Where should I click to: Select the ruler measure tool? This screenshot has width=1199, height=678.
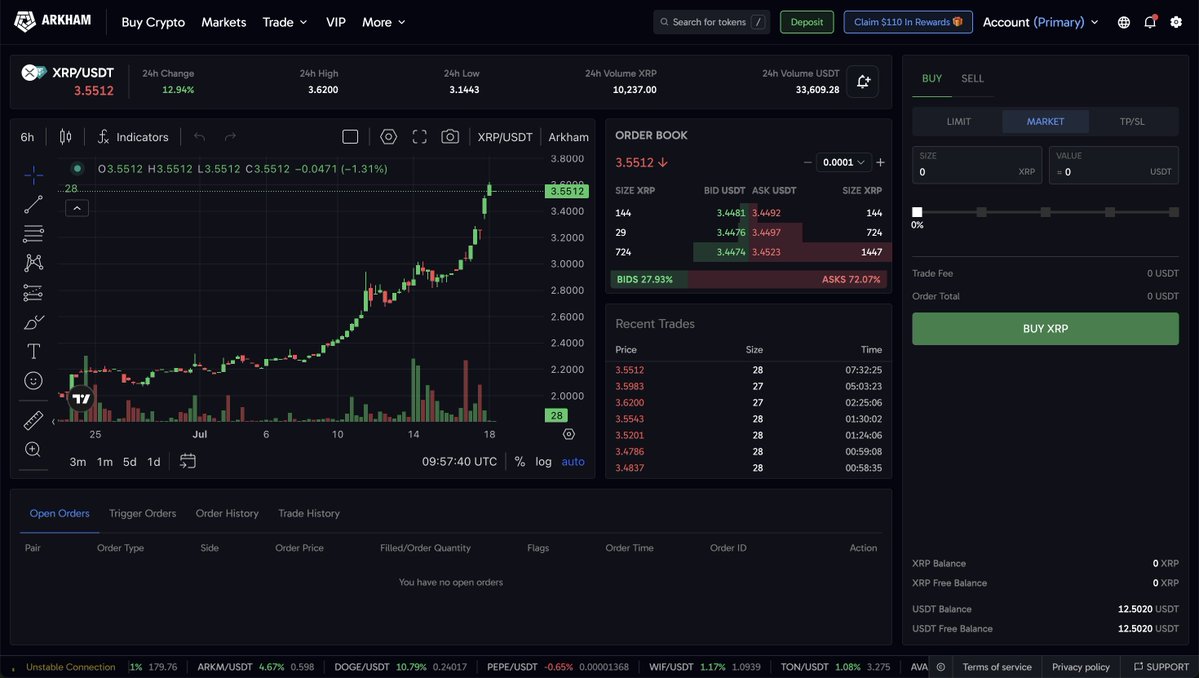(33, 420)
